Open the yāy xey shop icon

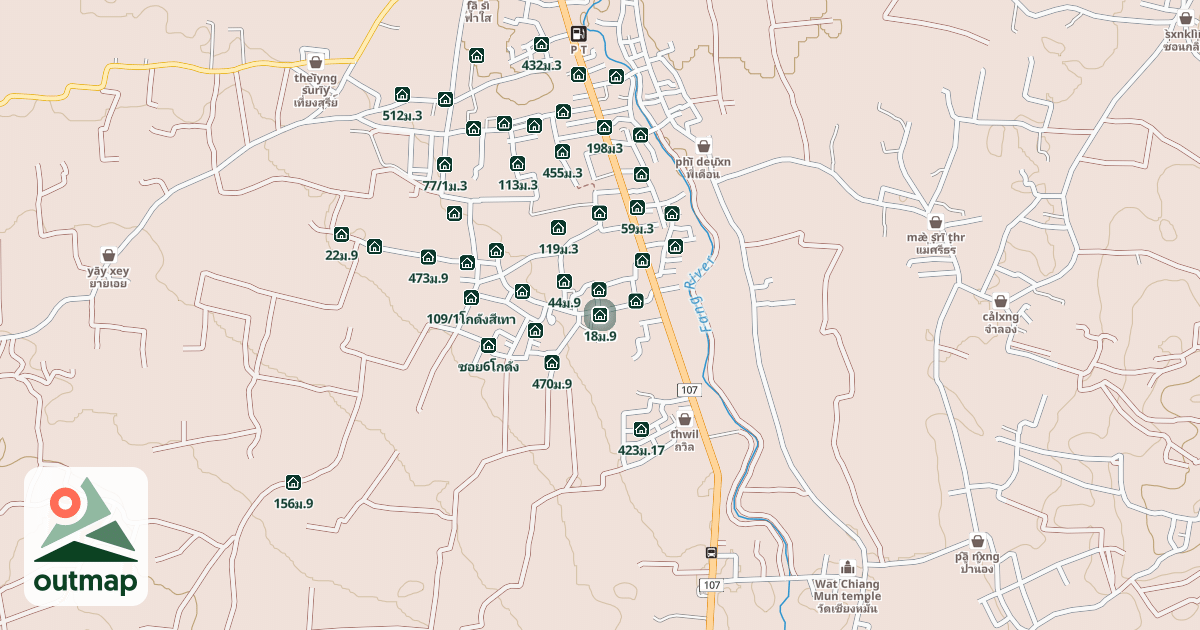108,255
